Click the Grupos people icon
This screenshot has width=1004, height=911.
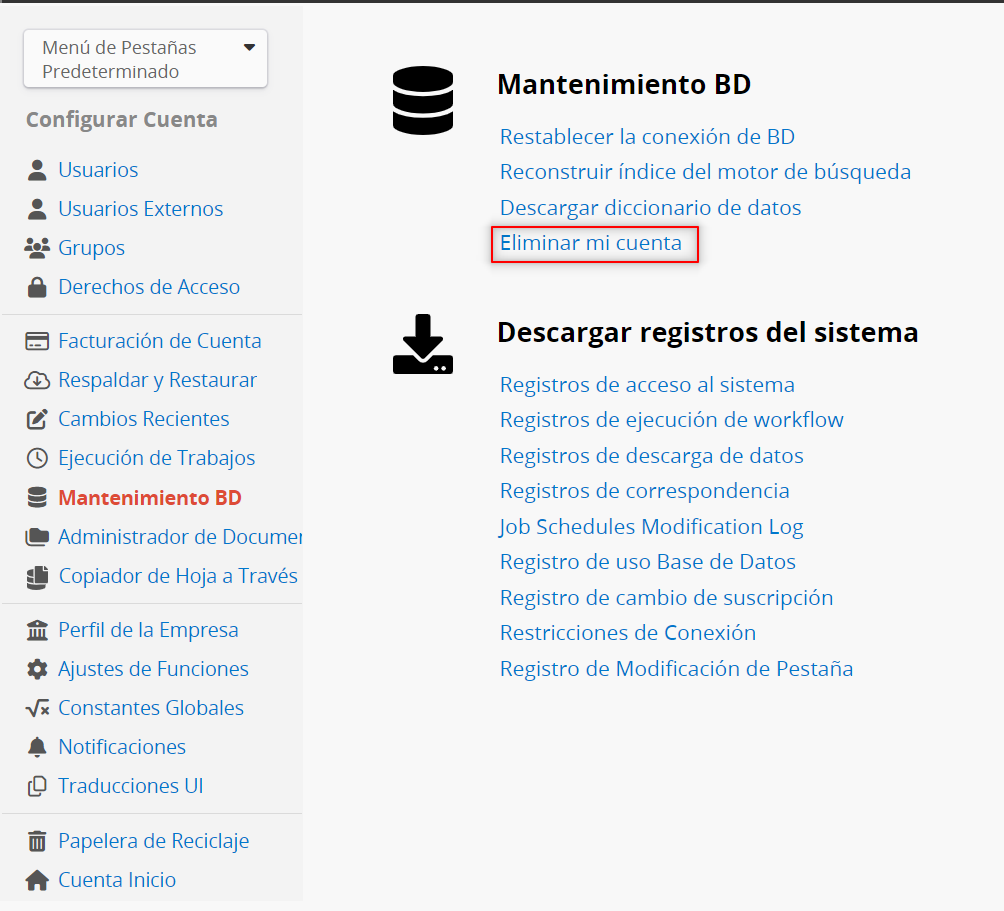coord(37,248)
